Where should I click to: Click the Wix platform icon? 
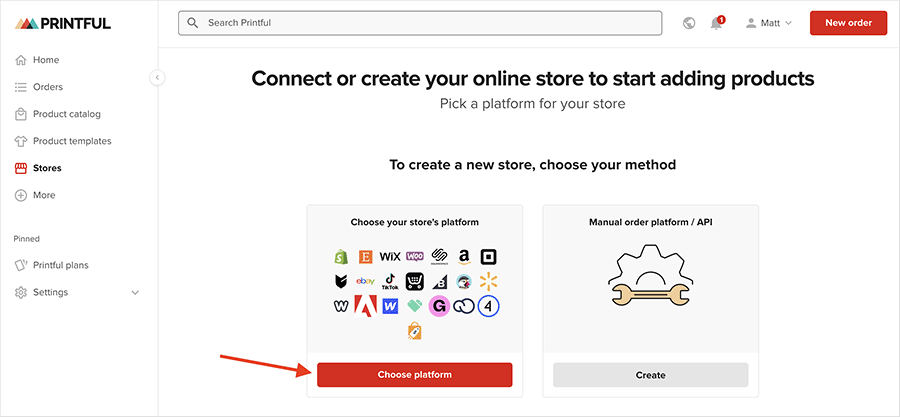[390, 256]
